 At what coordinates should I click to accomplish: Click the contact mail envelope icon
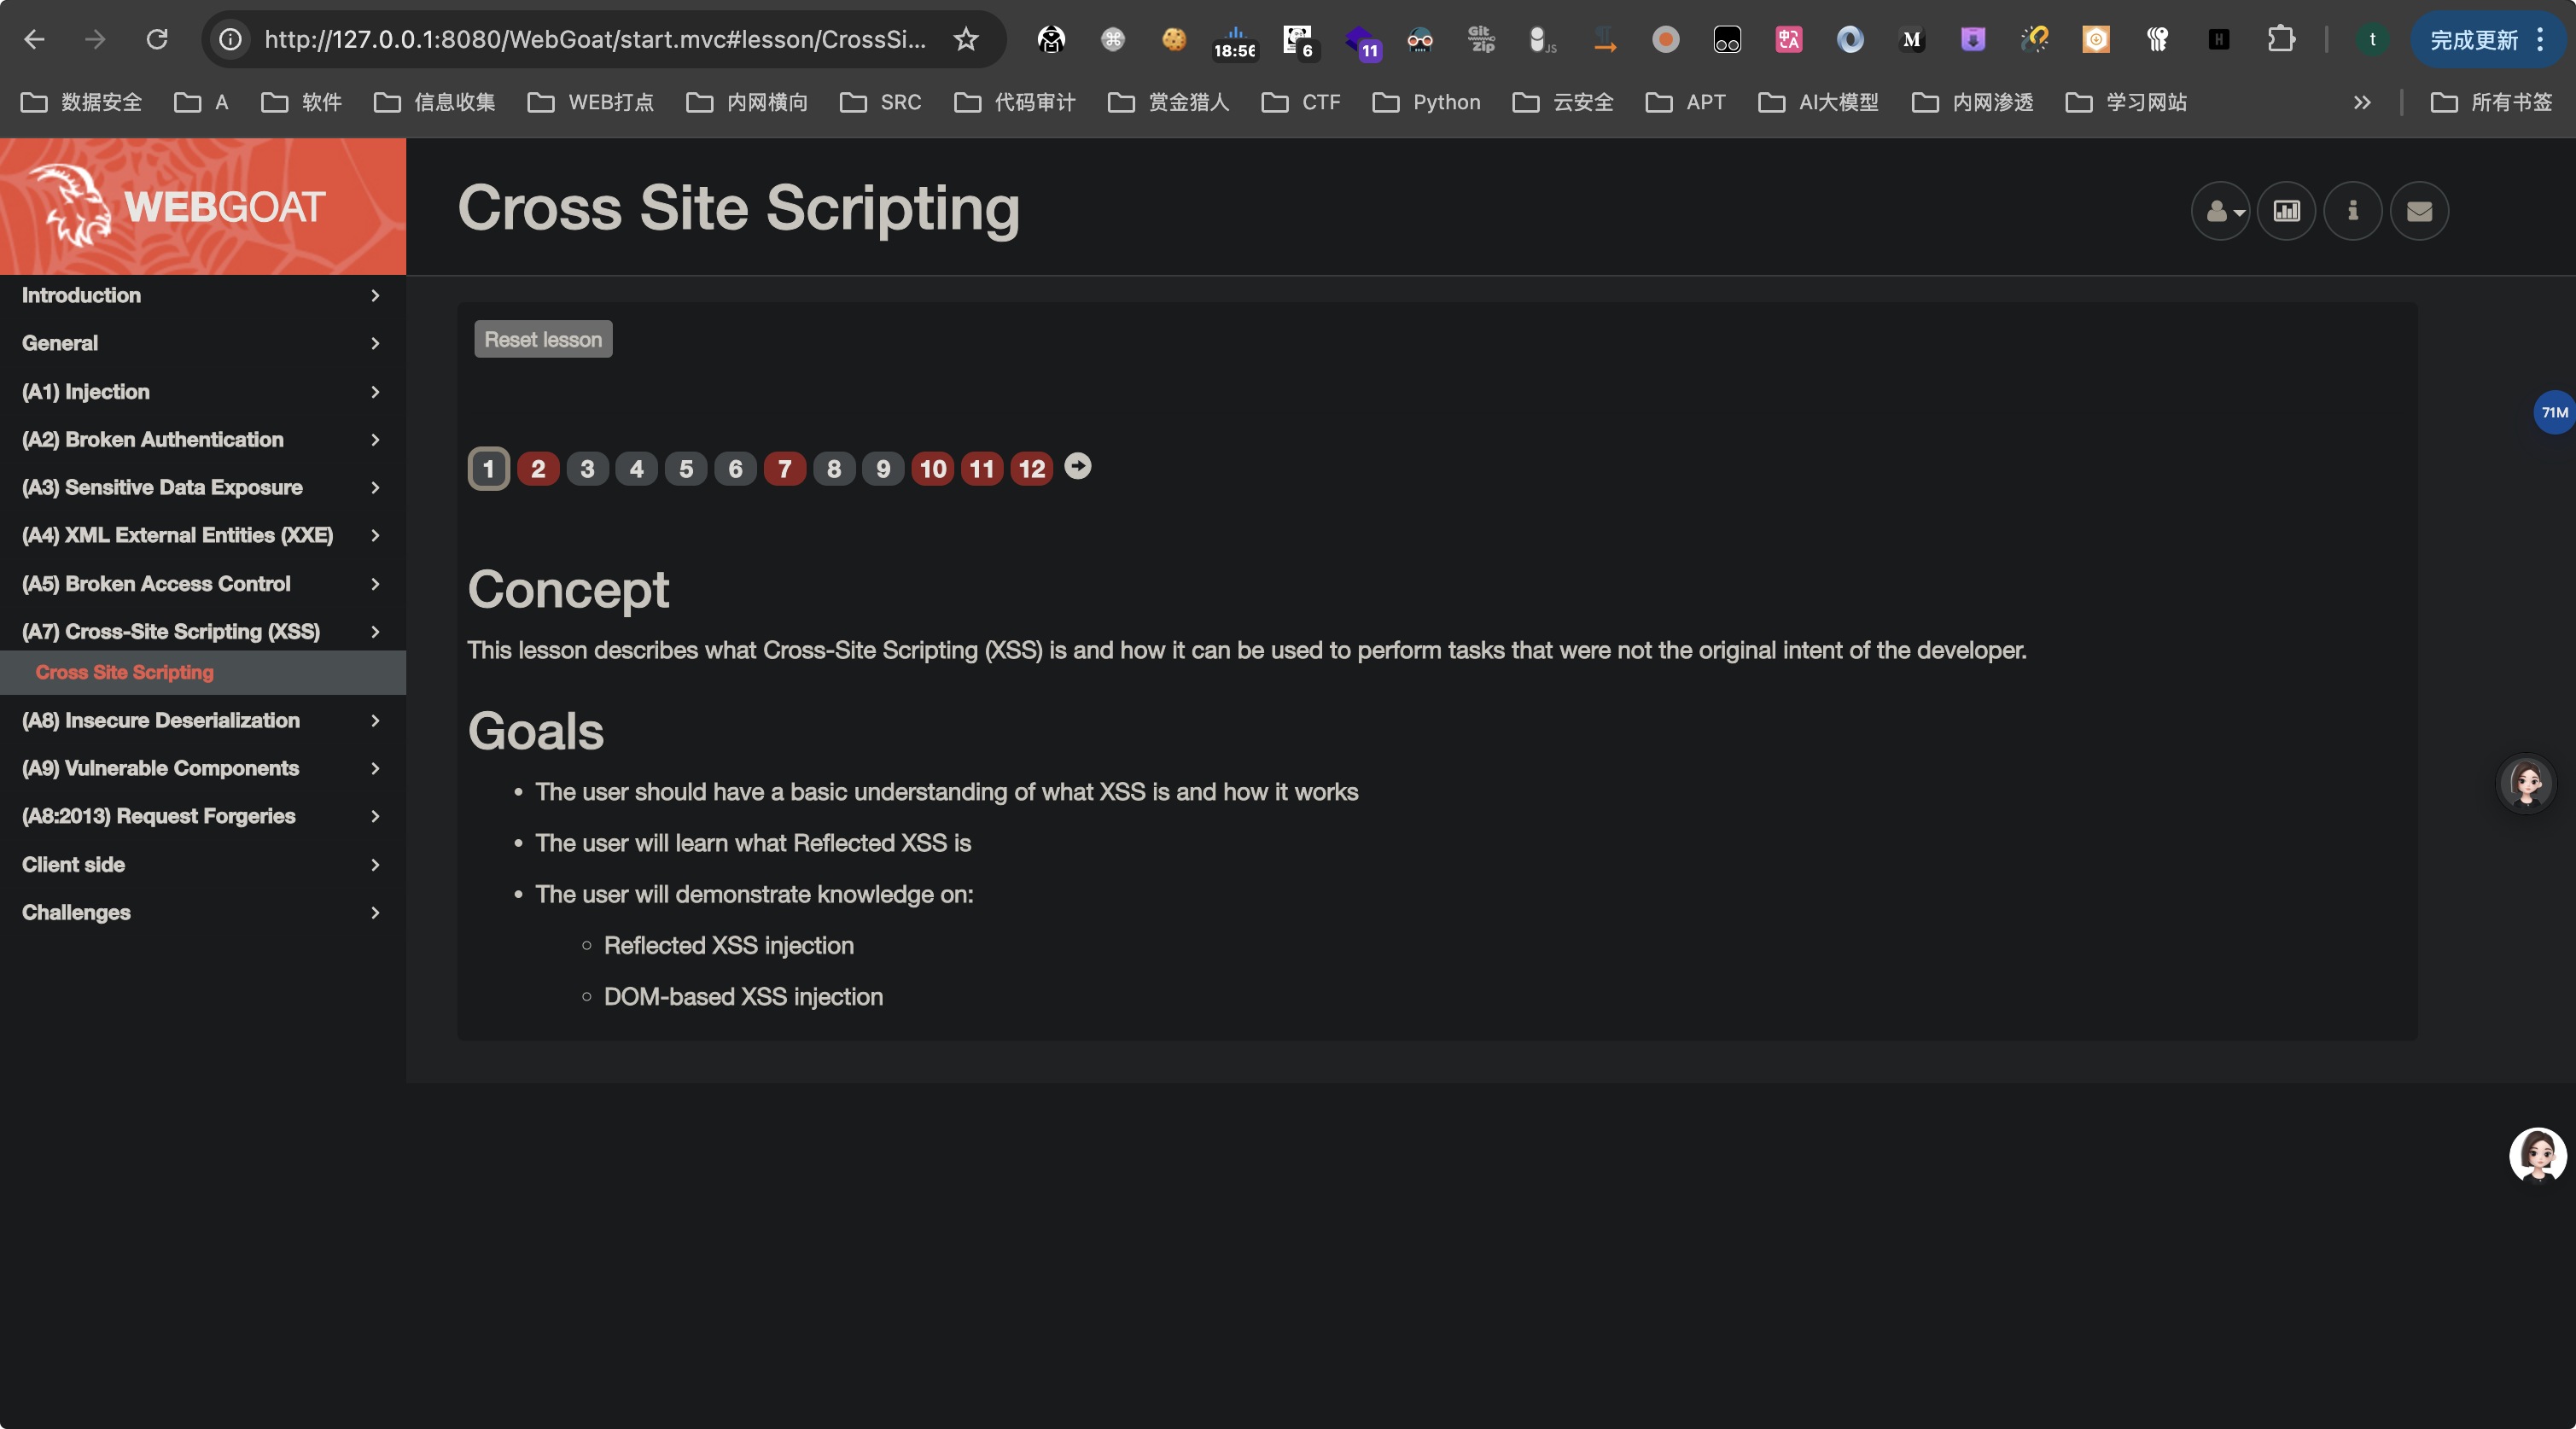tap(2418, 211)
